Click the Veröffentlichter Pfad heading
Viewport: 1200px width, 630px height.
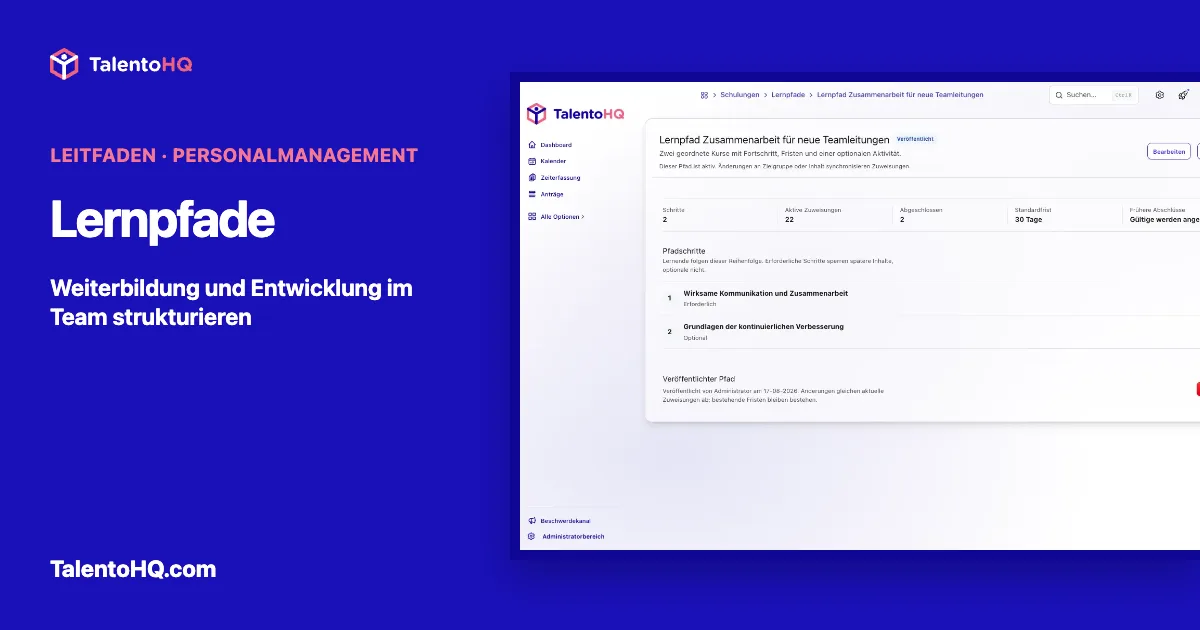tap(699, 379)
